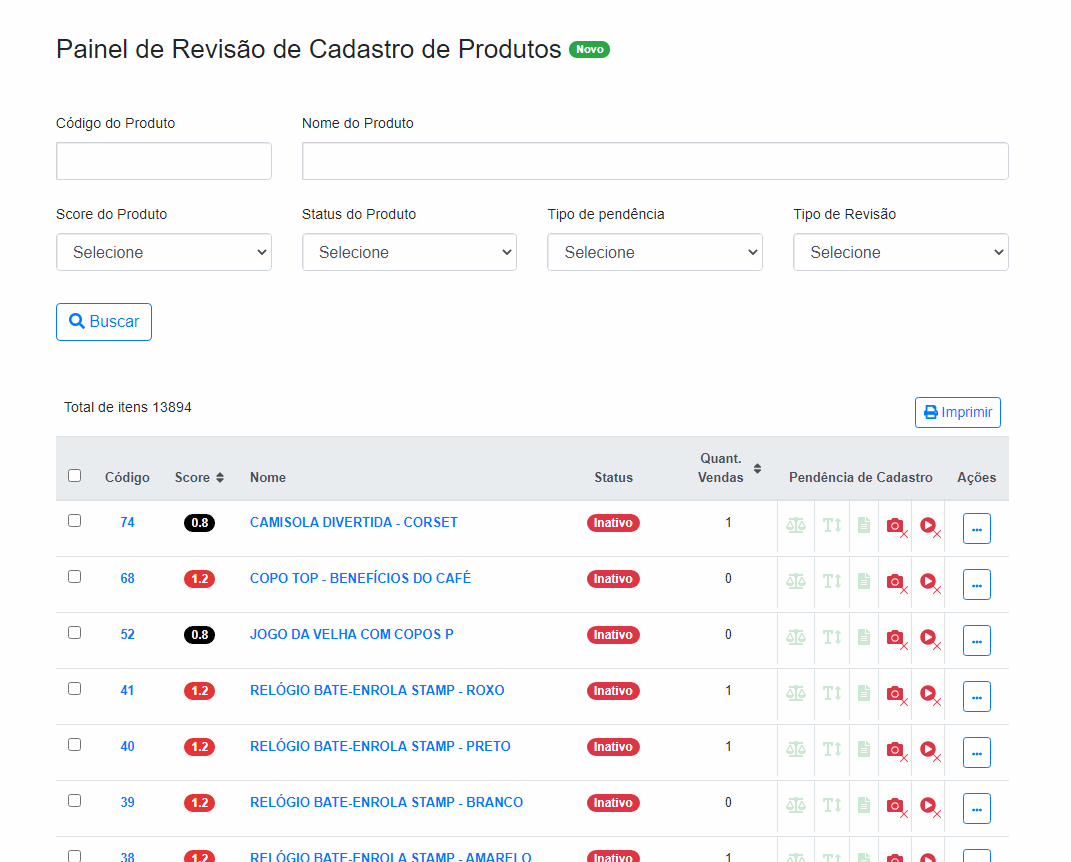Open actions menu for RELÓGIO ROXO row
This screenshot has height=862, width=1071.
(x=977, y=697)
